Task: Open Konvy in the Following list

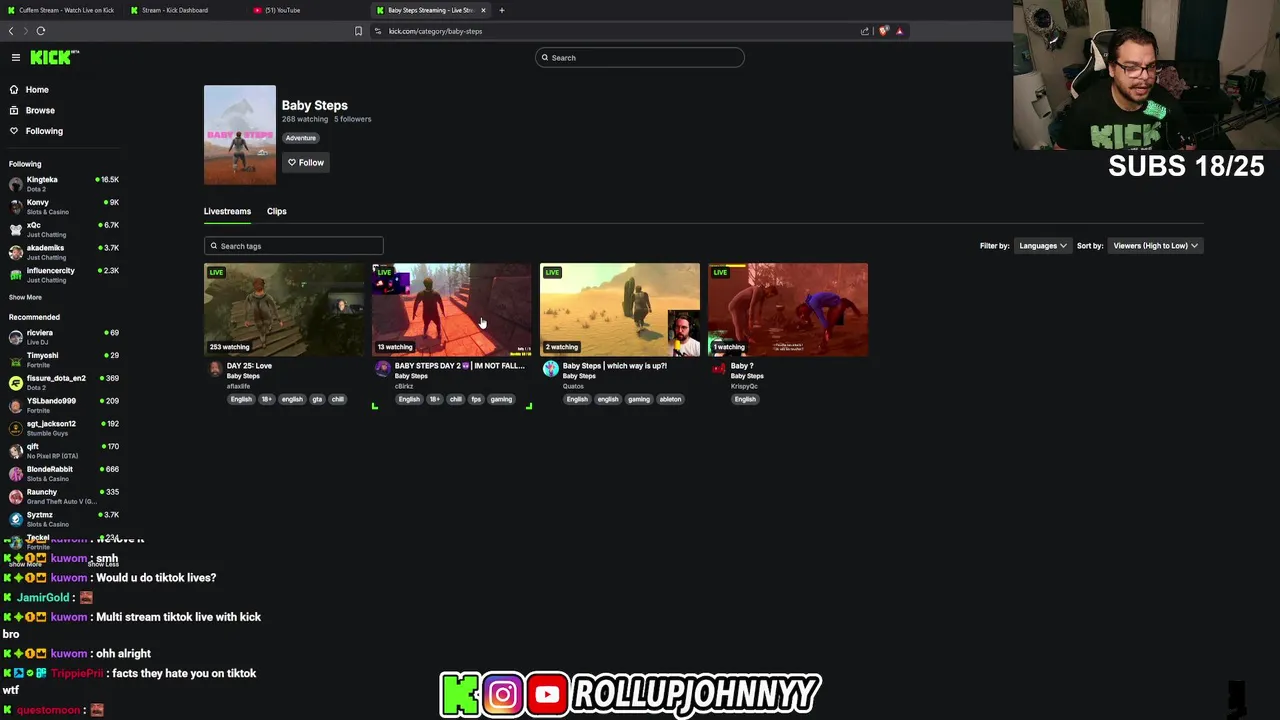Action: (x=63, y=207)
